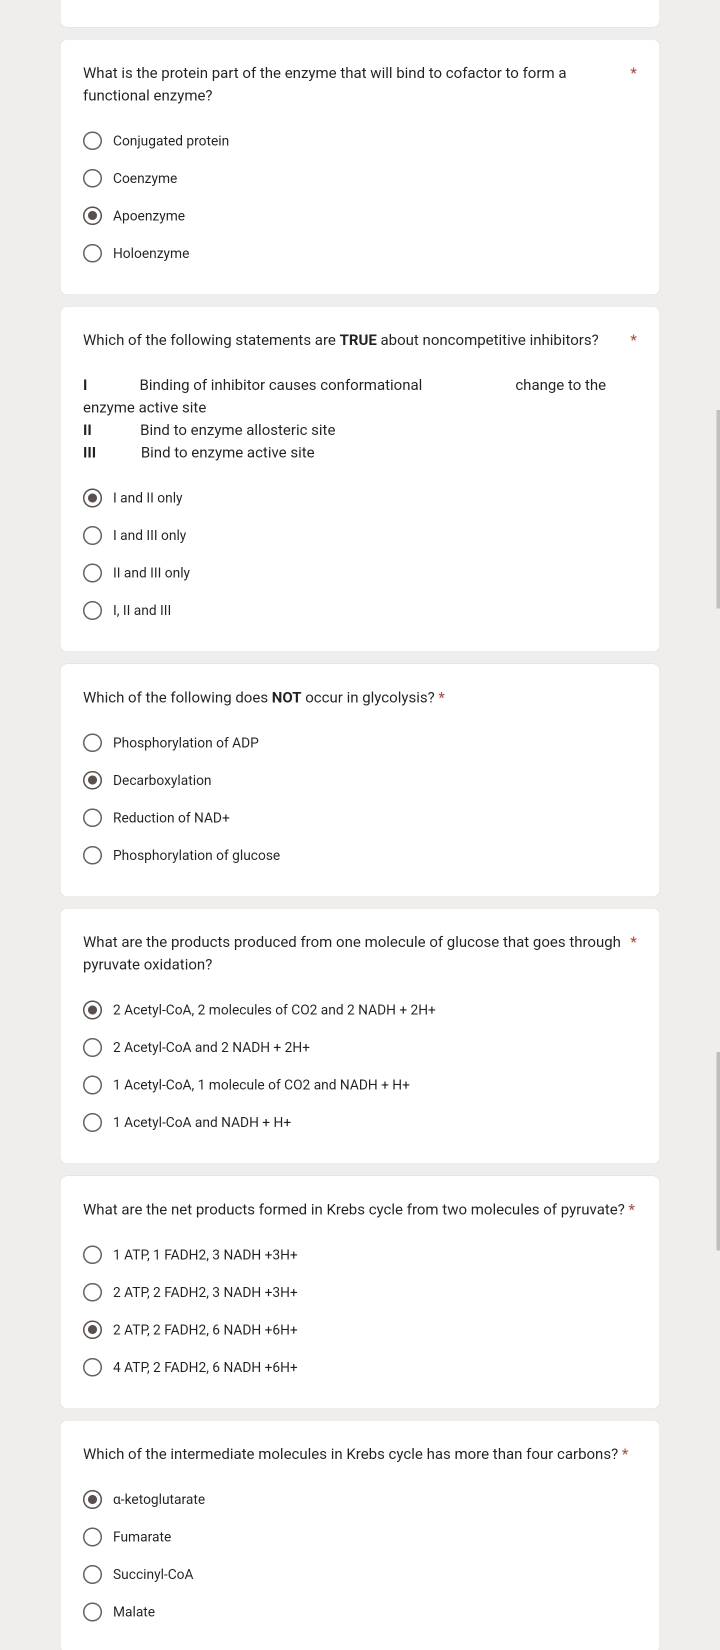Select I and II only option
Image resolution: width=720 pixels, height=1650 pixels.
click(x=93, y=497)
